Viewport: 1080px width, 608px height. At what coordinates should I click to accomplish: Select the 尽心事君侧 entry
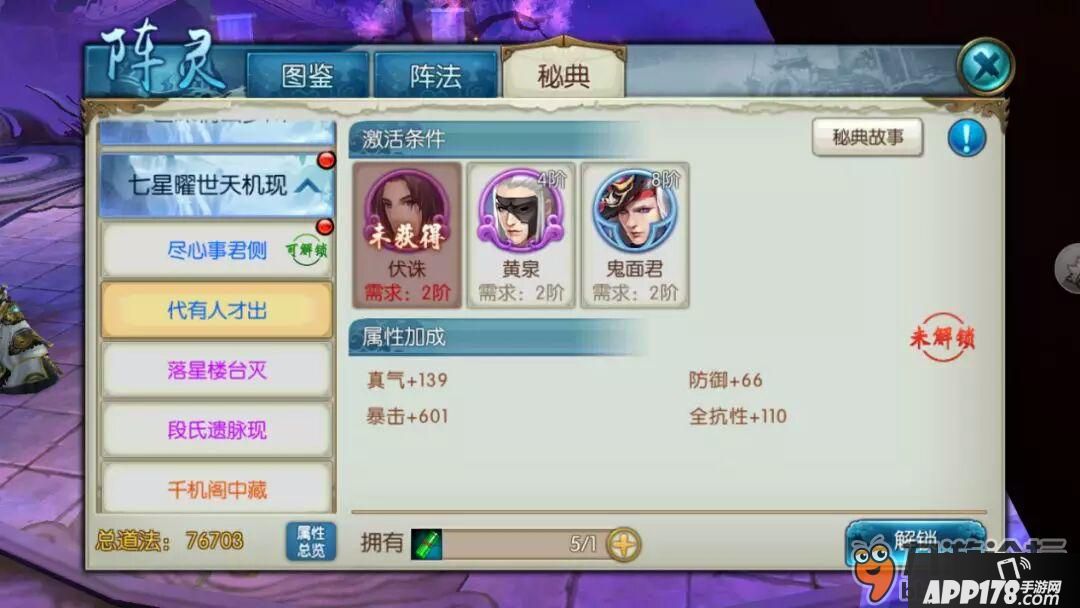[217, 250]
